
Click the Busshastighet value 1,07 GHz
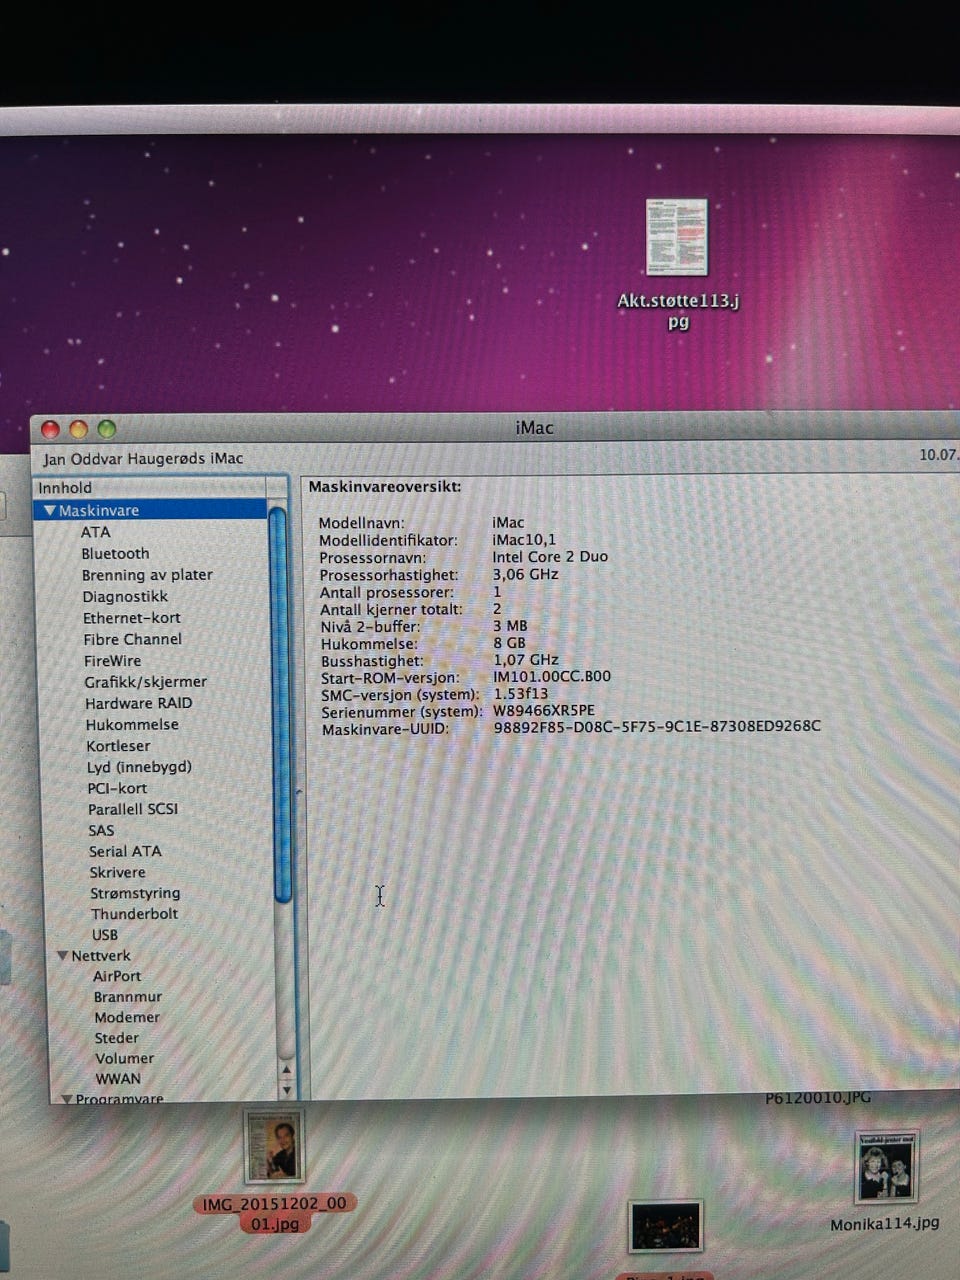click(x=526, y=660)
